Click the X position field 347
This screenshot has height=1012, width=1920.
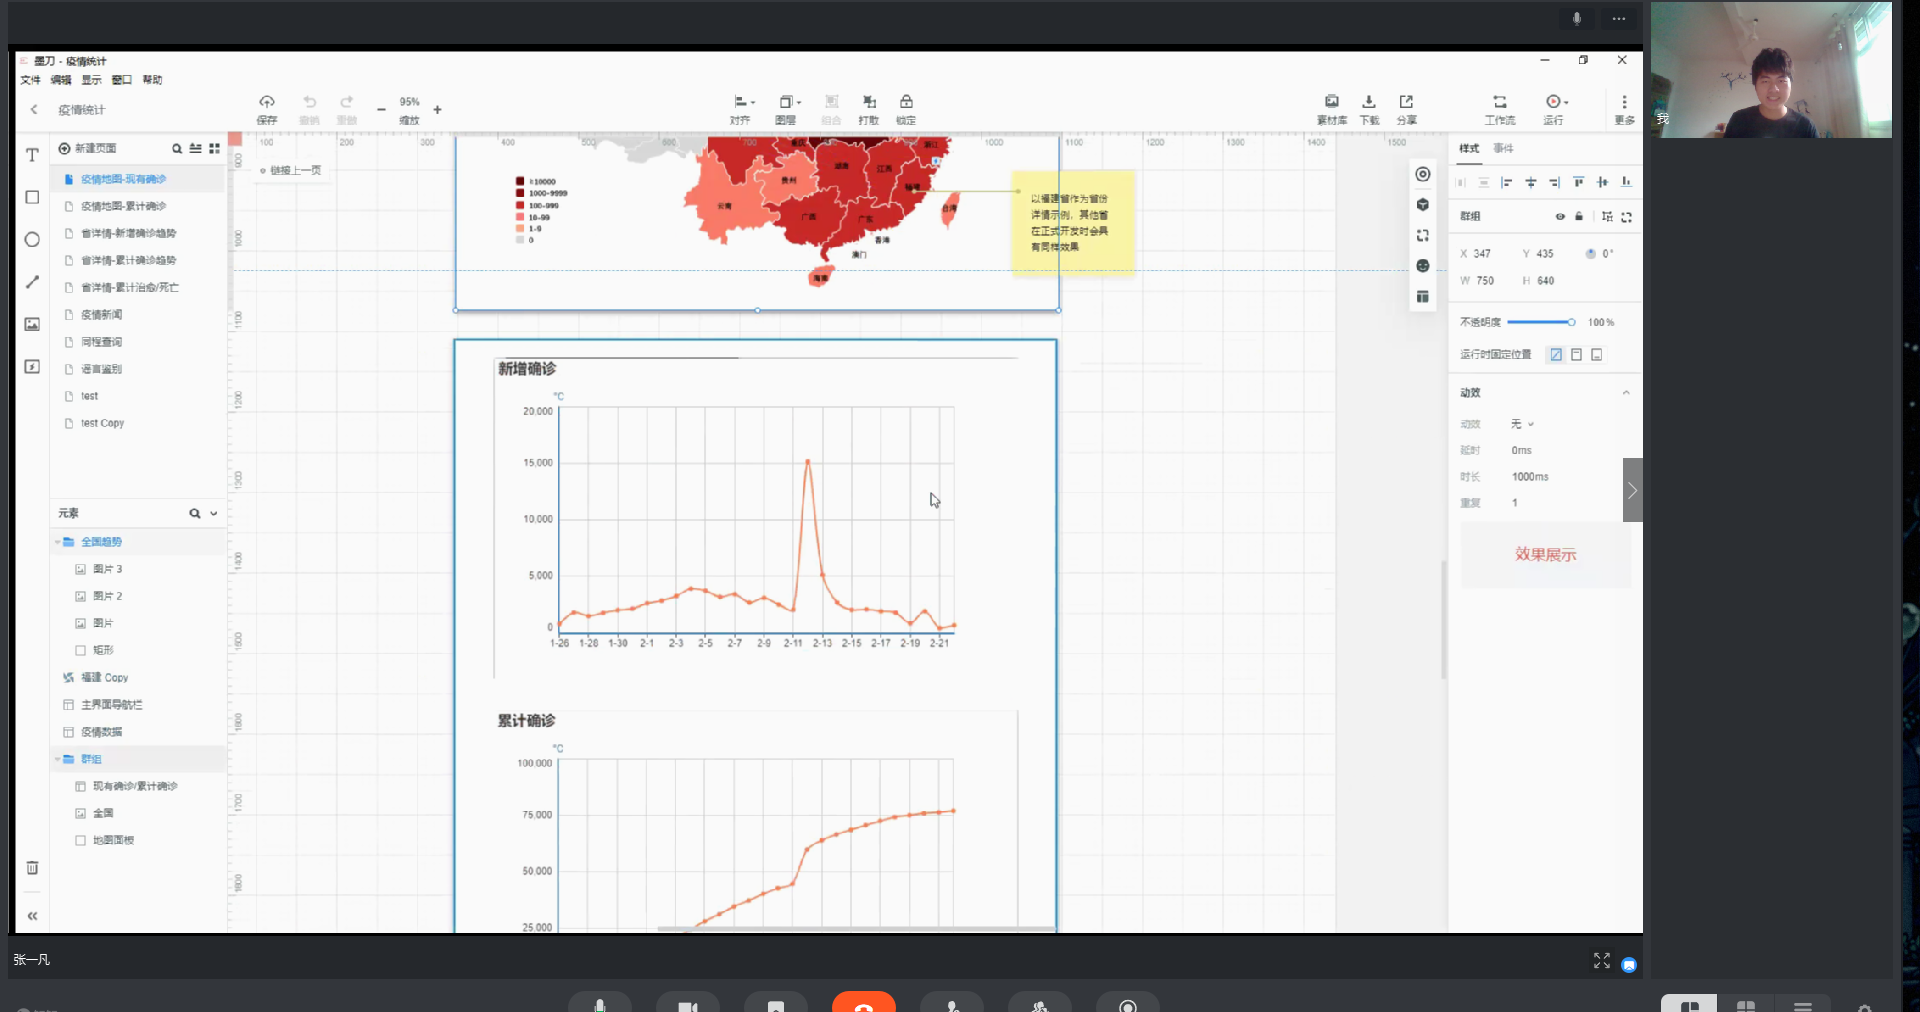1481,254
